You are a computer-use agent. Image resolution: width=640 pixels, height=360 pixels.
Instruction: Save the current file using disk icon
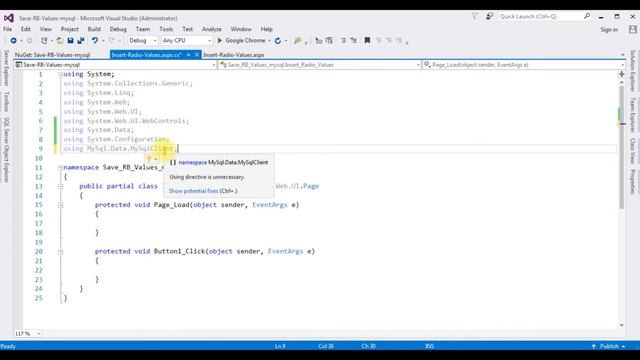pos(70,40)
